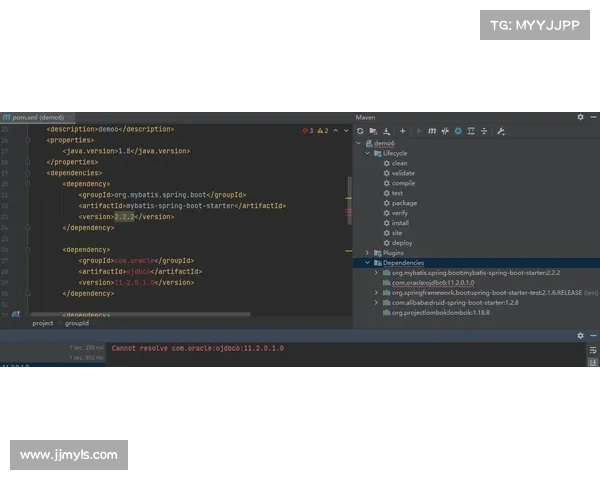Click ojdbc6 artifactId text in editor
Screen dimensions: 600x480
click(139, 271)
